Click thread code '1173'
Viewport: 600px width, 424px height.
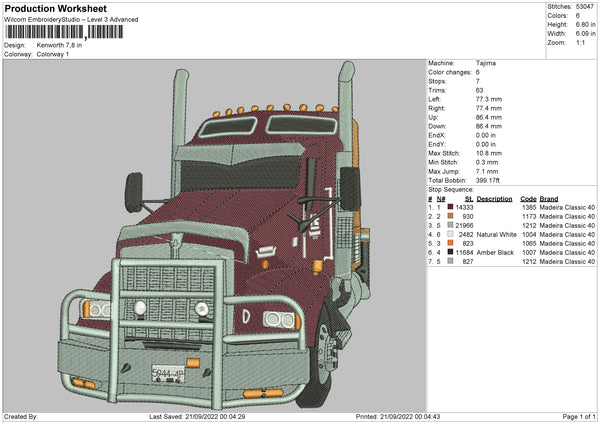coord(529,216)
